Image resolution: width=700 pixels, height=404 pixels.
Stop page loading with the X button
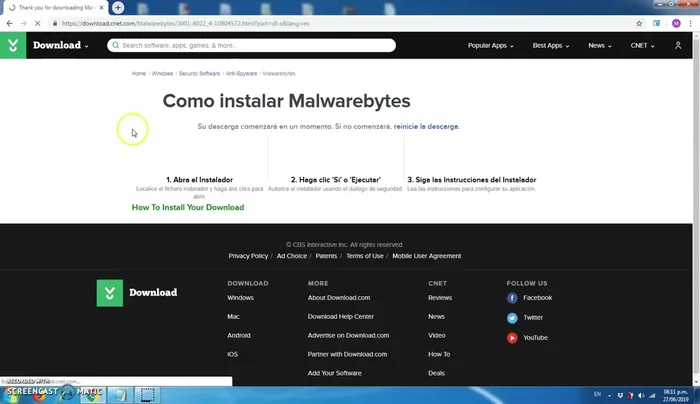pyautogui.click(x=38, y=23)
